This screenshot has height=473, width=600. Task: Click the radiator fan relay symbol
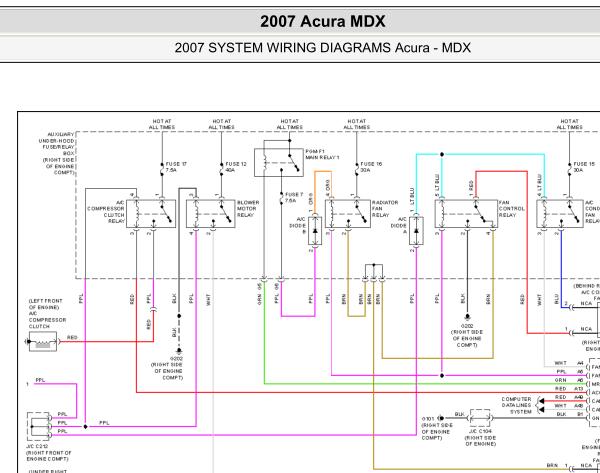pos(348,214)
